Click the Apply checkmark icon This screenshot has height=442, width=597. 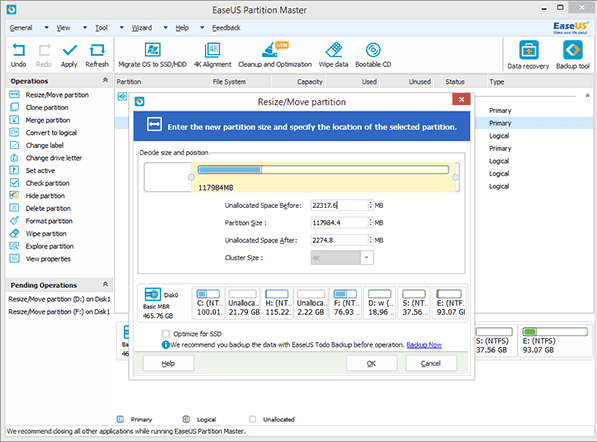[69, 50]
